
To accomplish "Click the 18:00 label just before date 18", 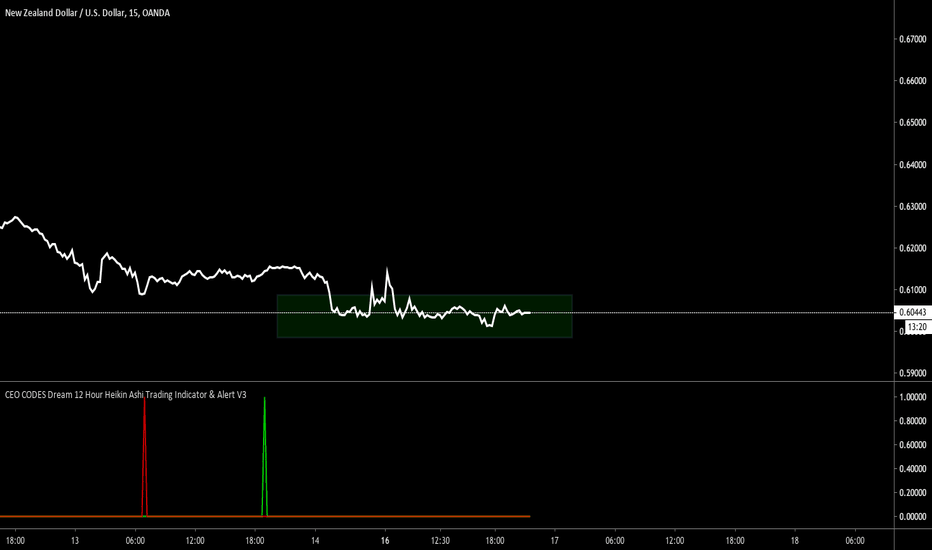I will tap(735, 540).
